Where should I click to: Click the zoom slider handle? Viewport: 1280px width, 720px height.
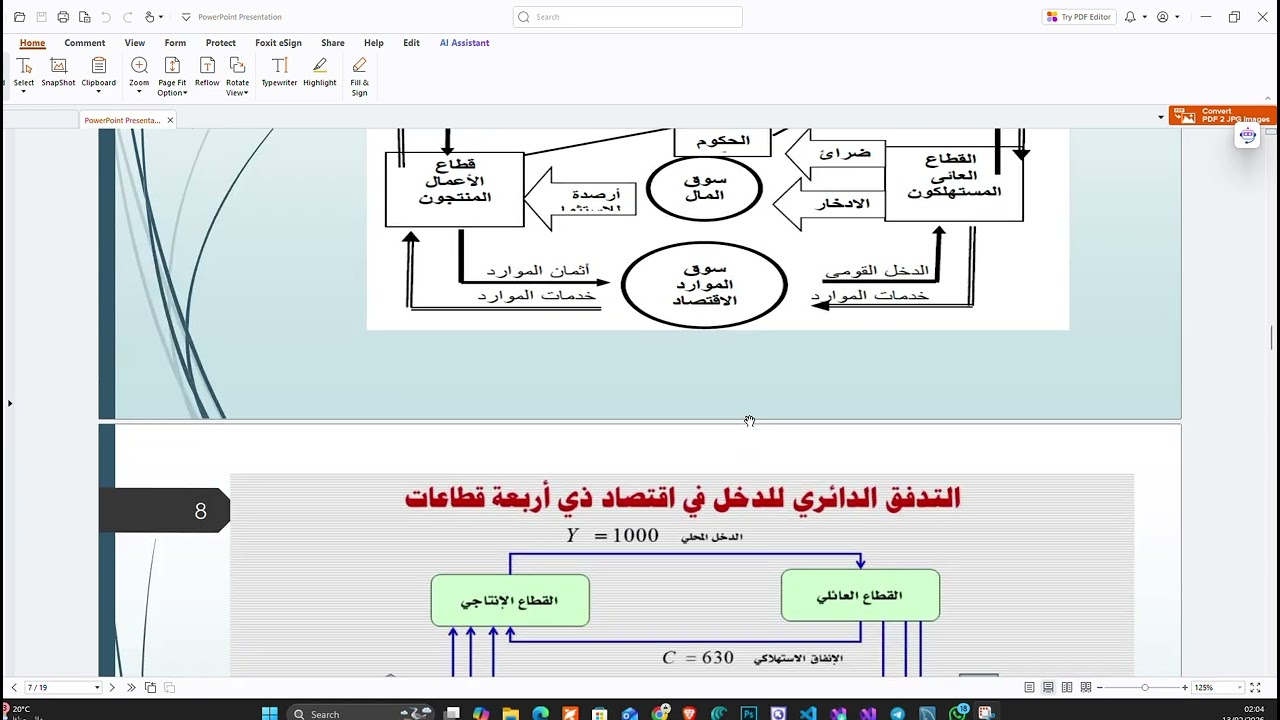(x=1145, y=687)
